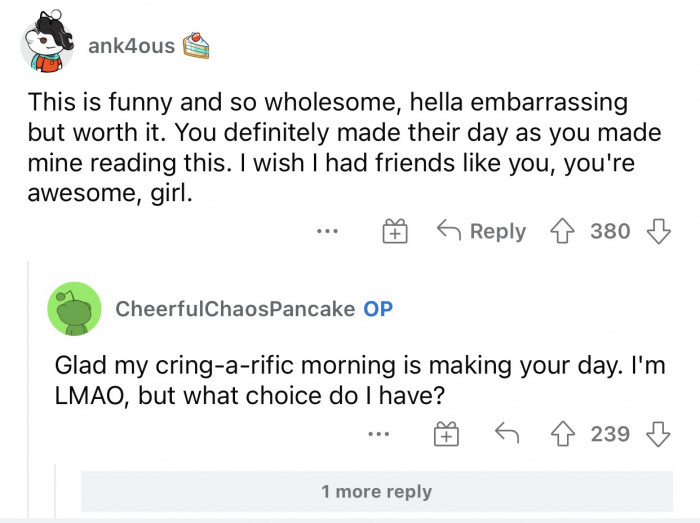Tap the reply arrow on CheerfulChaosPancake's comment

click(508, 433)
